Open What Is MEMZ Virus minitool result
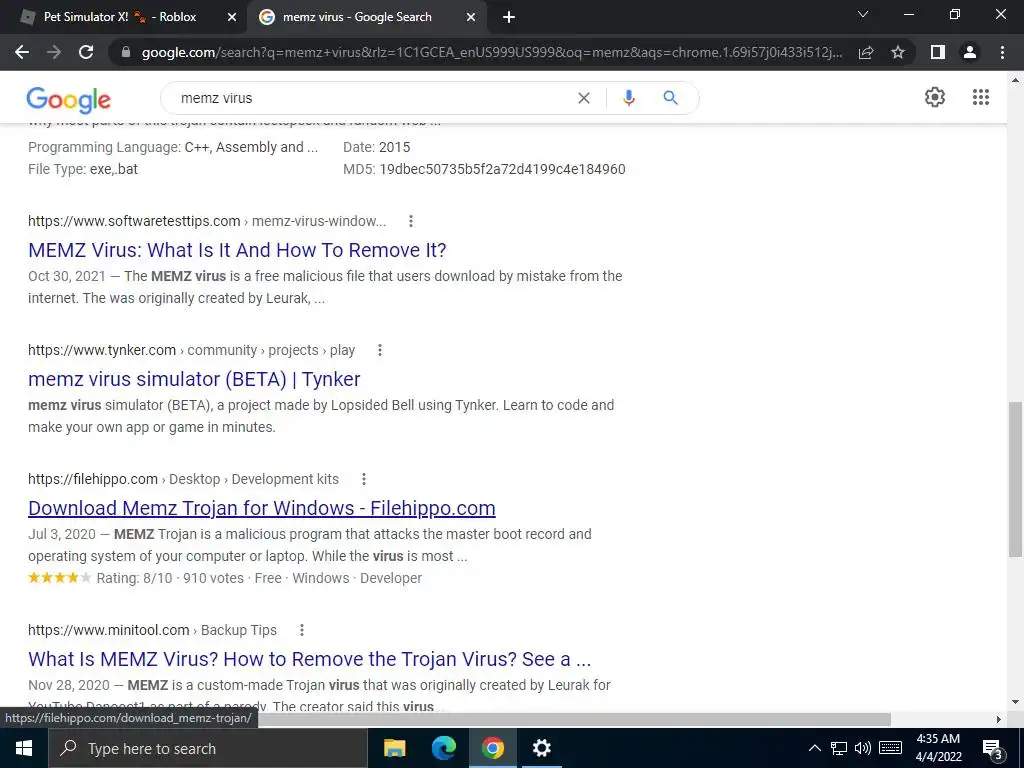 click(310, 659)
